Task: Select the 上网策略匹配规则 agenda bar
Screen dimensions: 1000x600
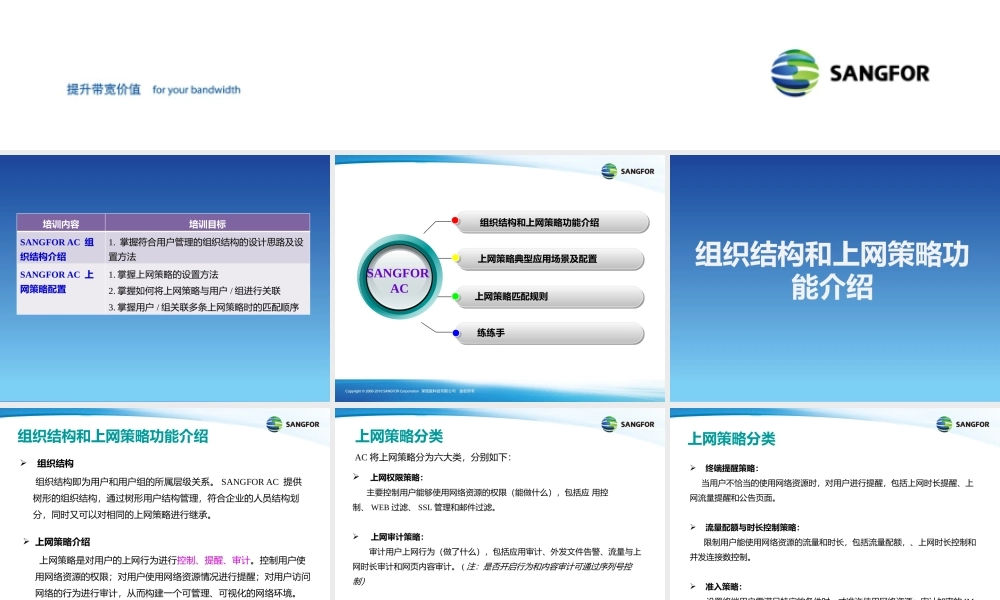Action: 551,296
